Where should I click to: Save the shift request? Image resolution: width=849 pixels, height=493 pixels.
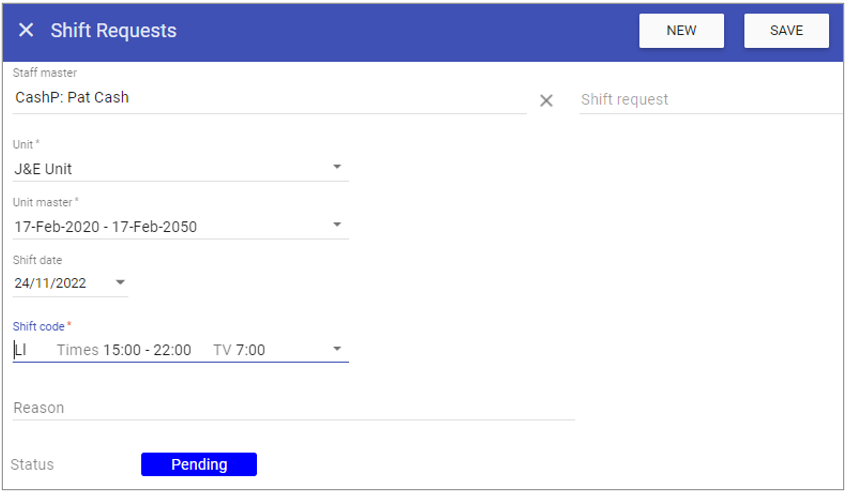coord(786,31)
